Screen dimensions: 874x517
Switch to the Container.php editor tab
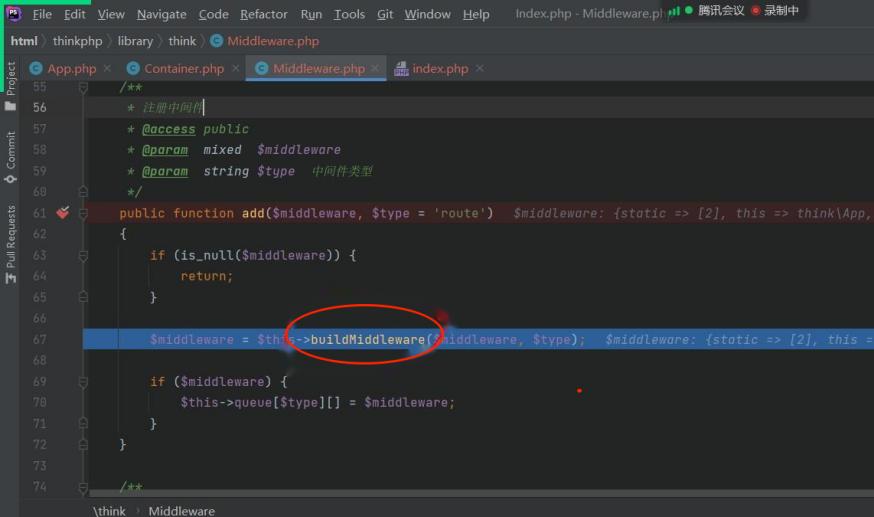(184, 69)
